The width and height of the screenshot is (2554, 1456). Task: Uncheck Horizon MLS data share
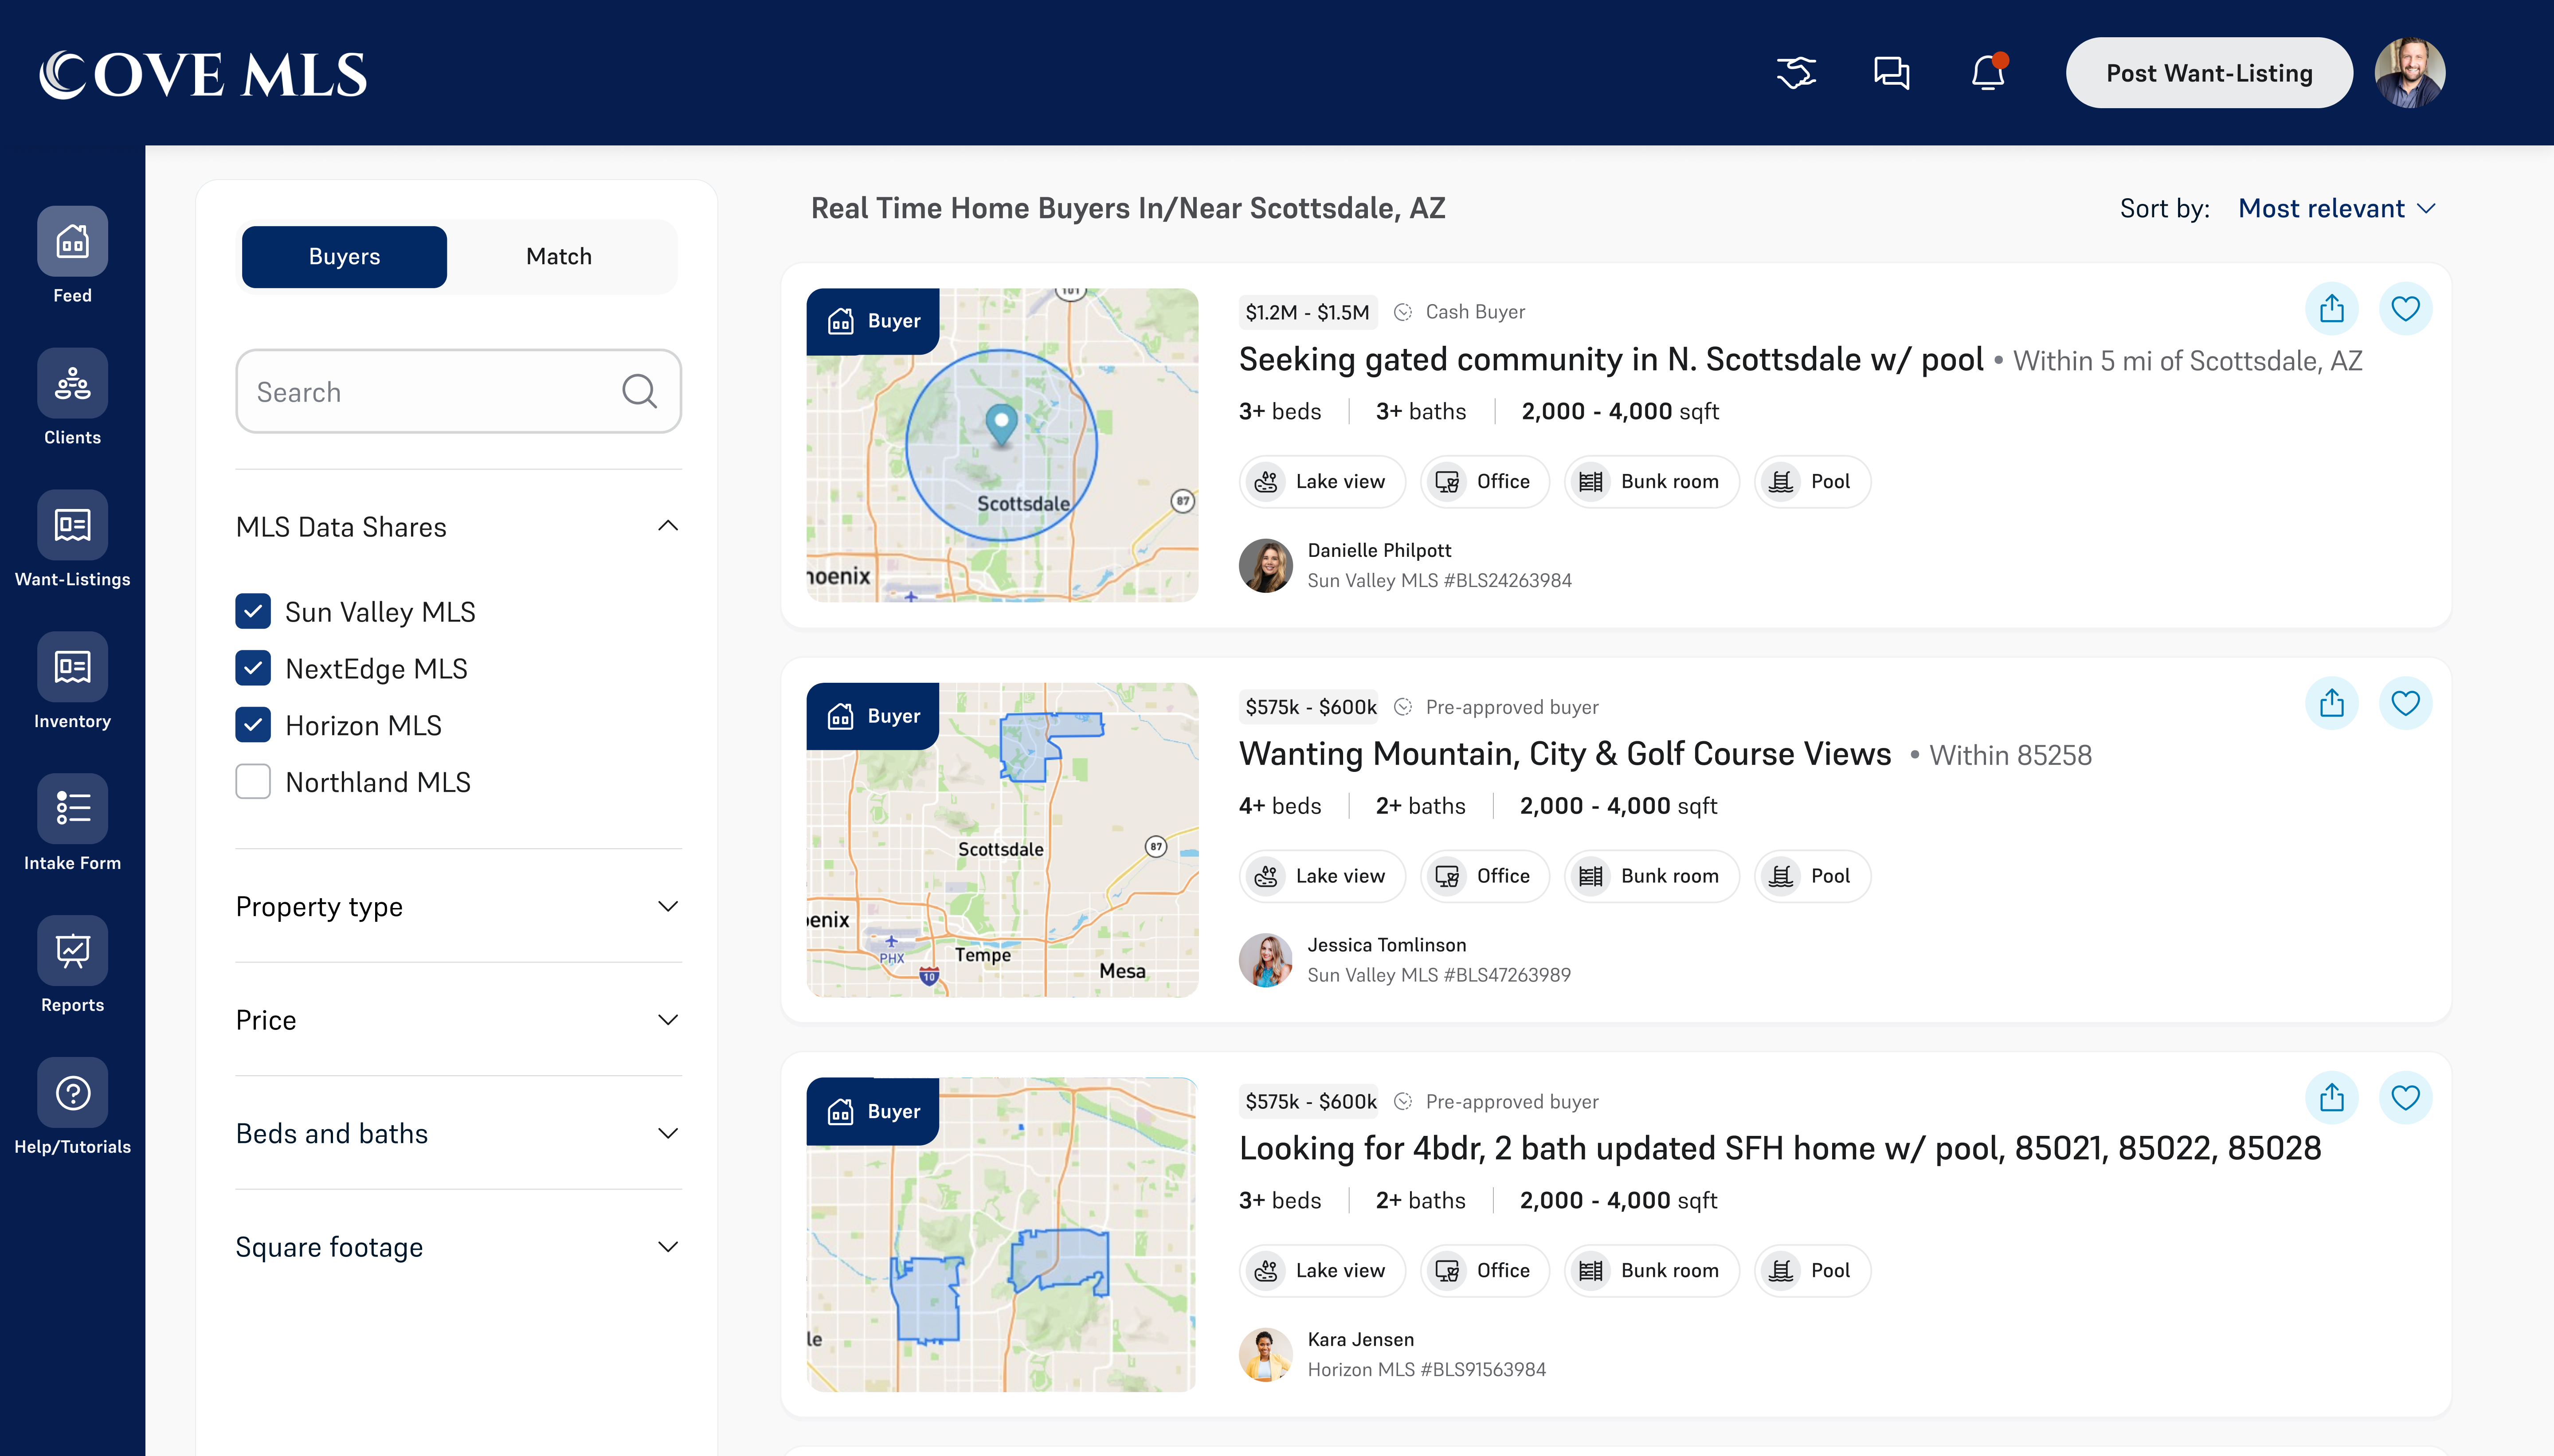[x=253, y=725]
